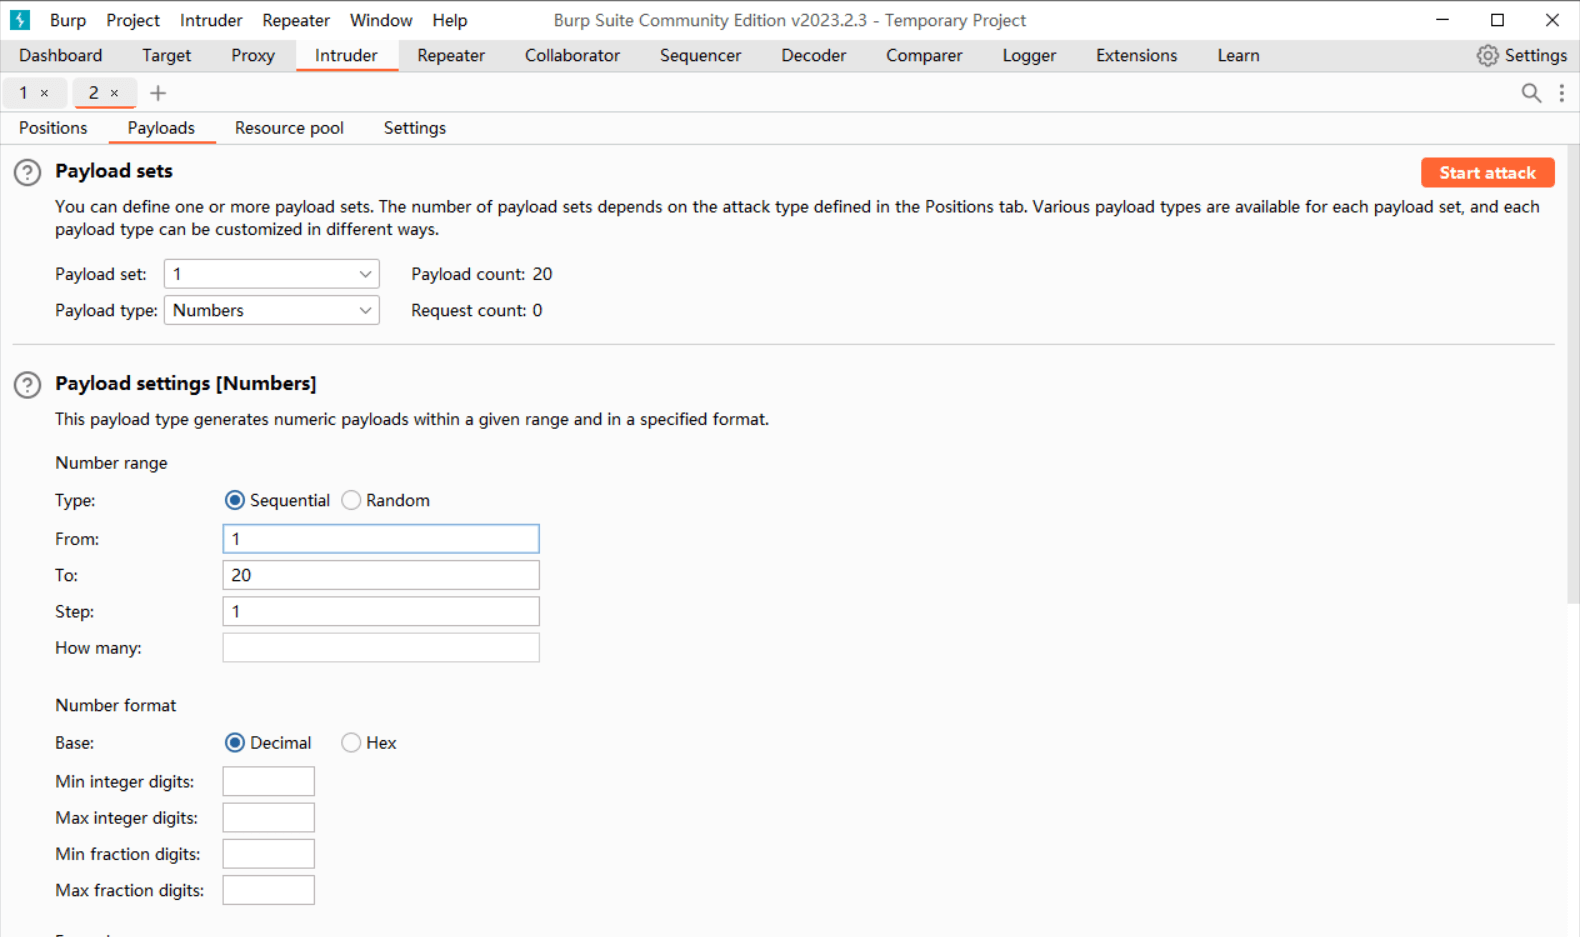Select Hex as the number base
Viewport: 1580px width, 937px height.
351,743
